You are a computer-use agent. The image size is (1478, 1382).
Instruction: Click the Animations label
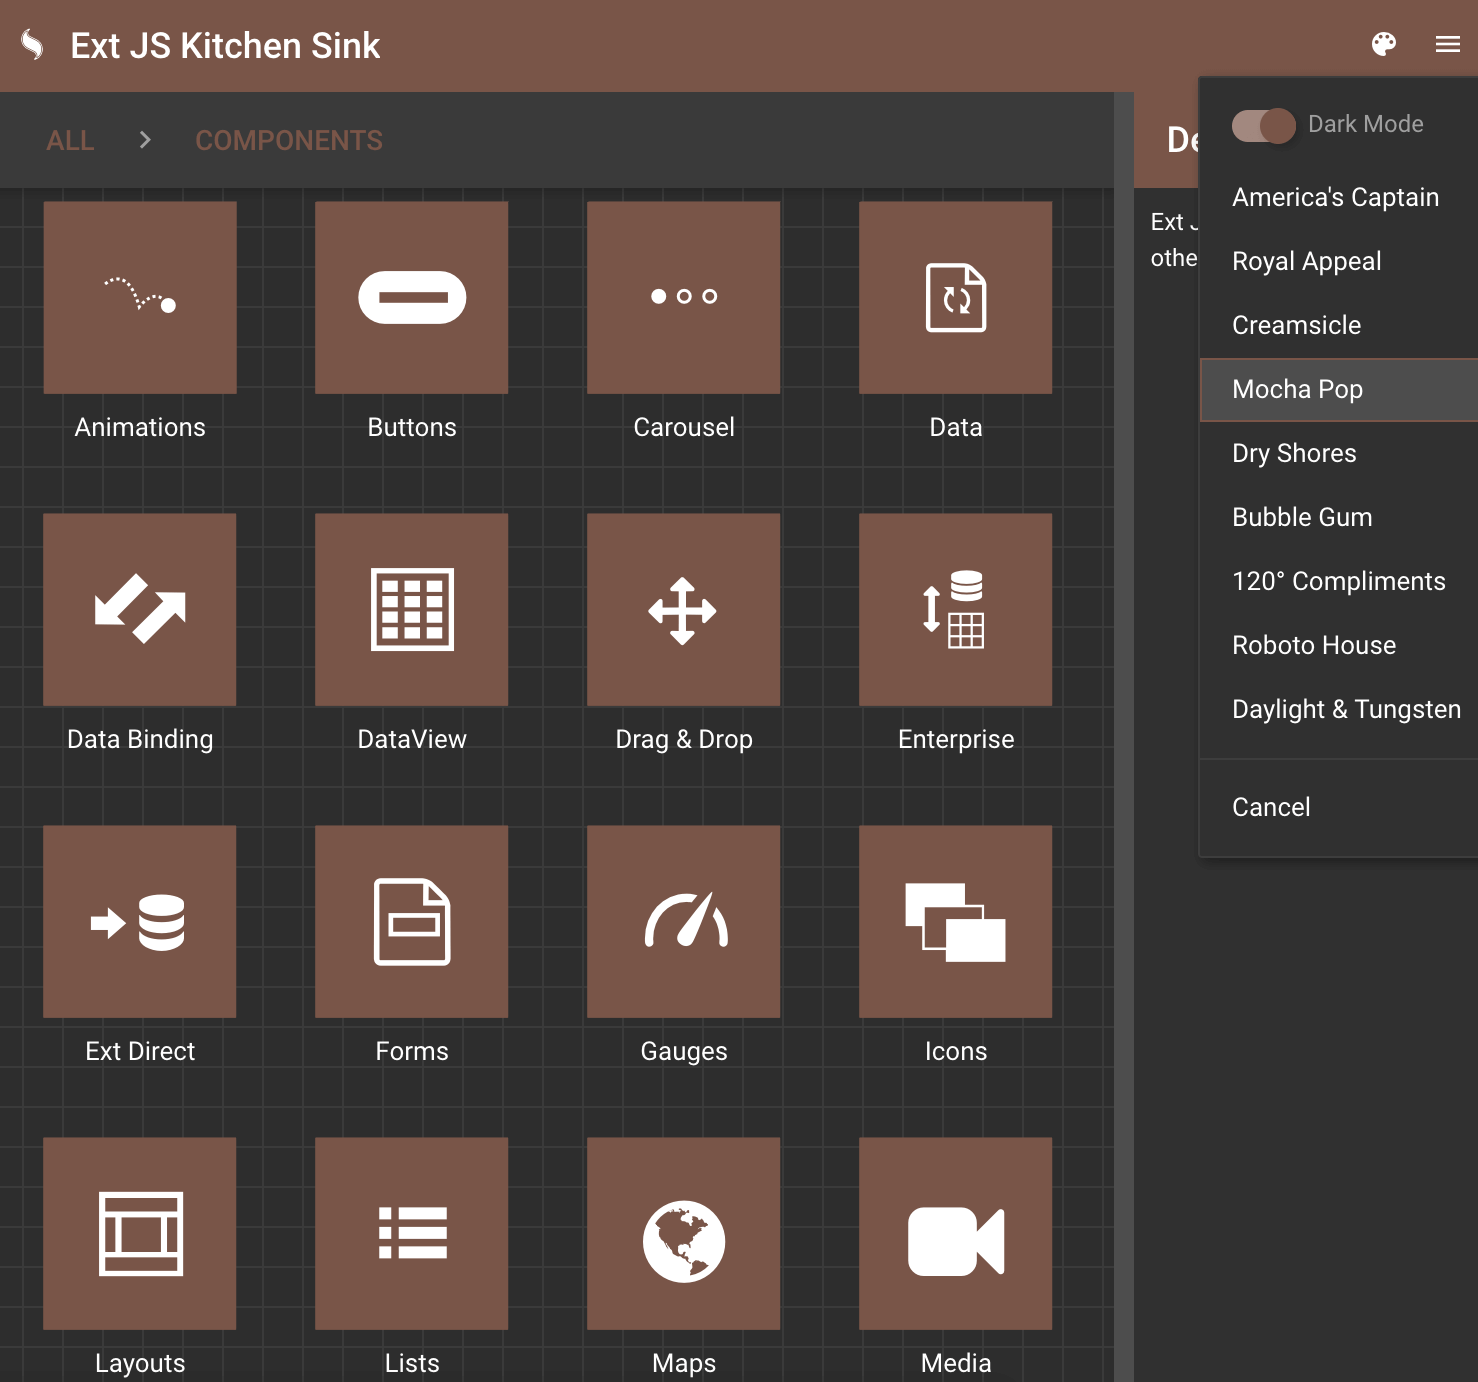point(140,427)
